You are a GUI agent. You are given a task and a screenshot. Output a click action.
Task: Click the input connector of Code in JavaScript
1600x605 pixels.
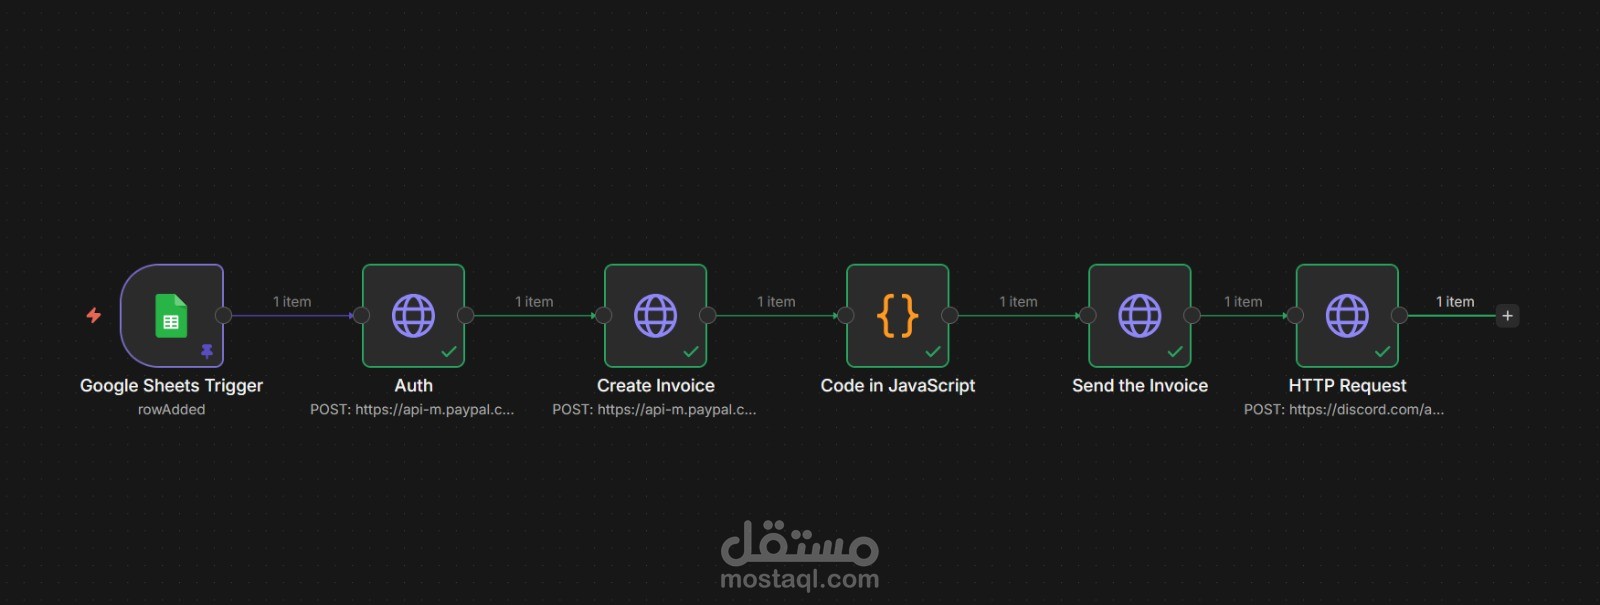point(846,316)
